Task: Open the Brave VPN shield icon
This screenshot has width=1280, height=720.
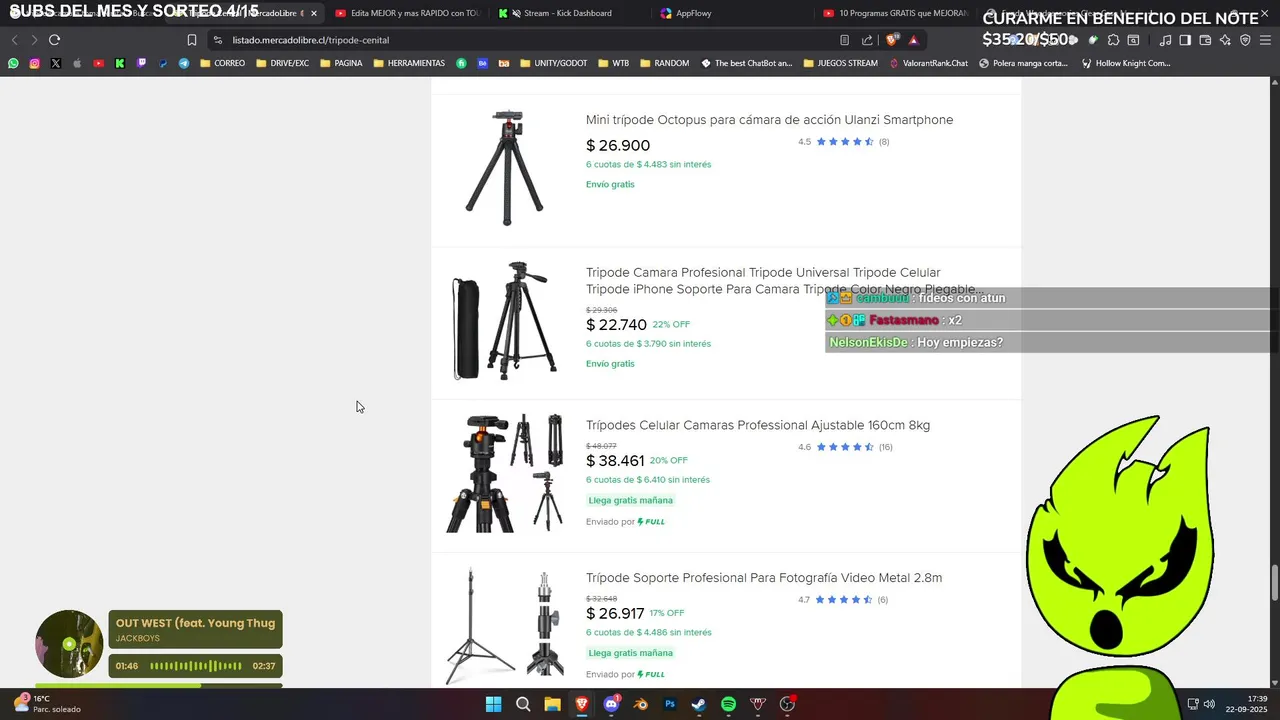Action: 1245,40
